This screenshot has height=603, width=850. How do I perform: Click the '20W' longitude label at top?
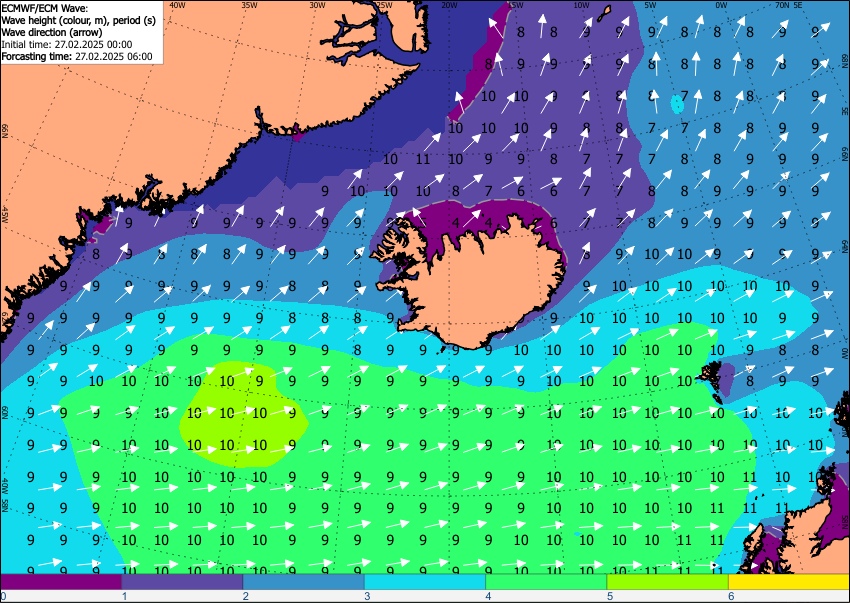(x=449, y=5)
